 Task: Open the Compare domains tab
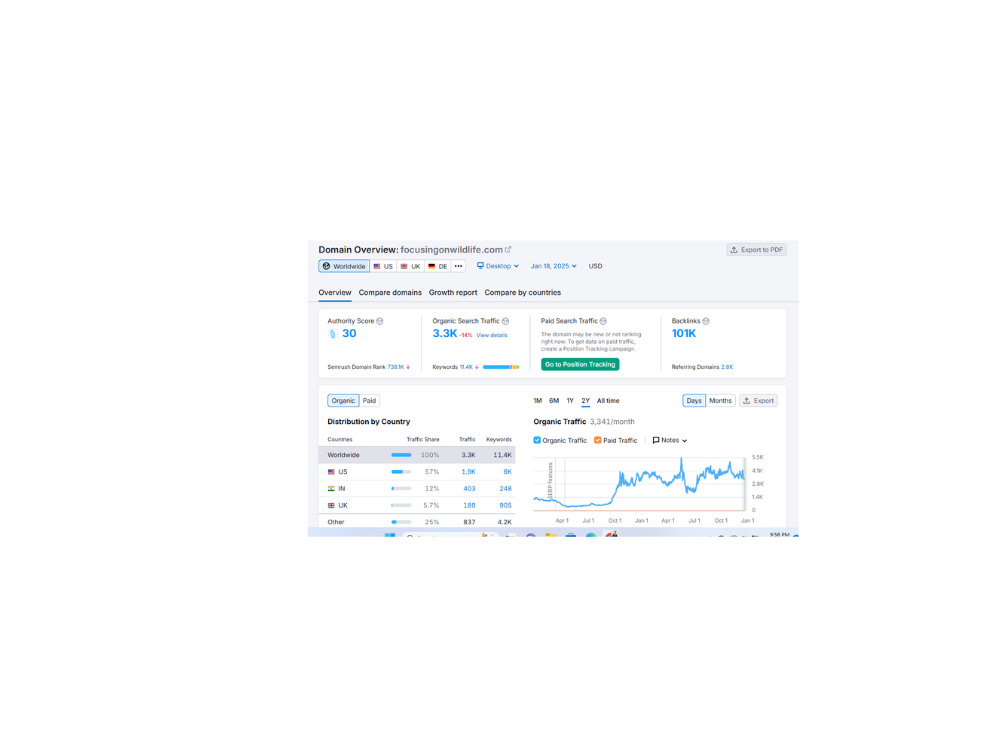click(x=390, y=293)
